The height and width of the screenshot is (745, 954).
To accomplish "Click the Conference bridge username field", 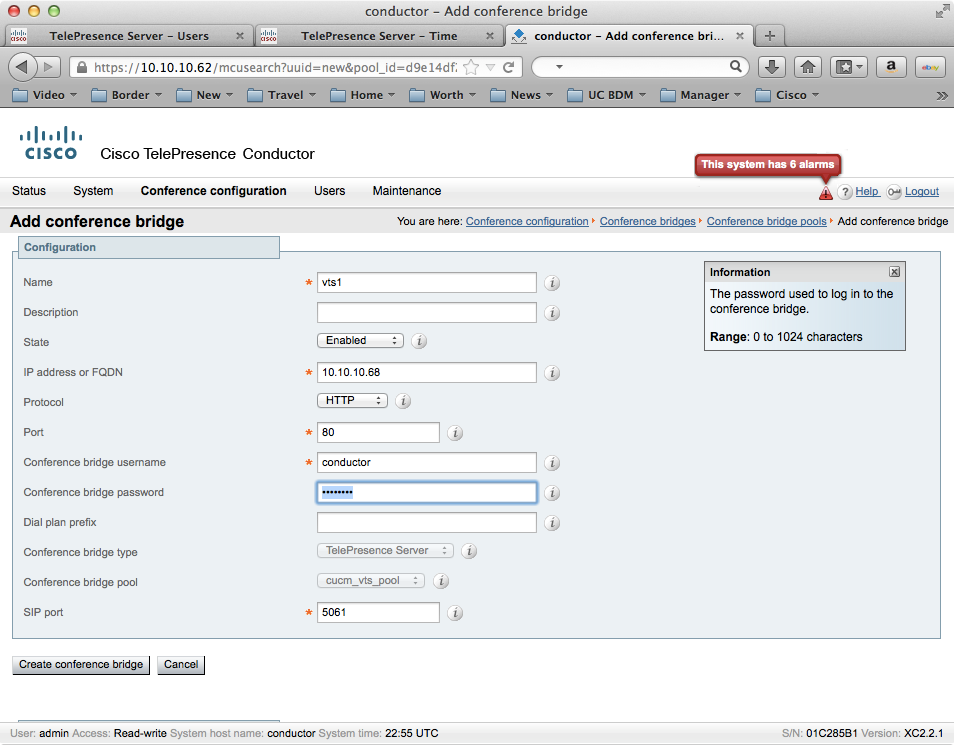I will point(427,463).
